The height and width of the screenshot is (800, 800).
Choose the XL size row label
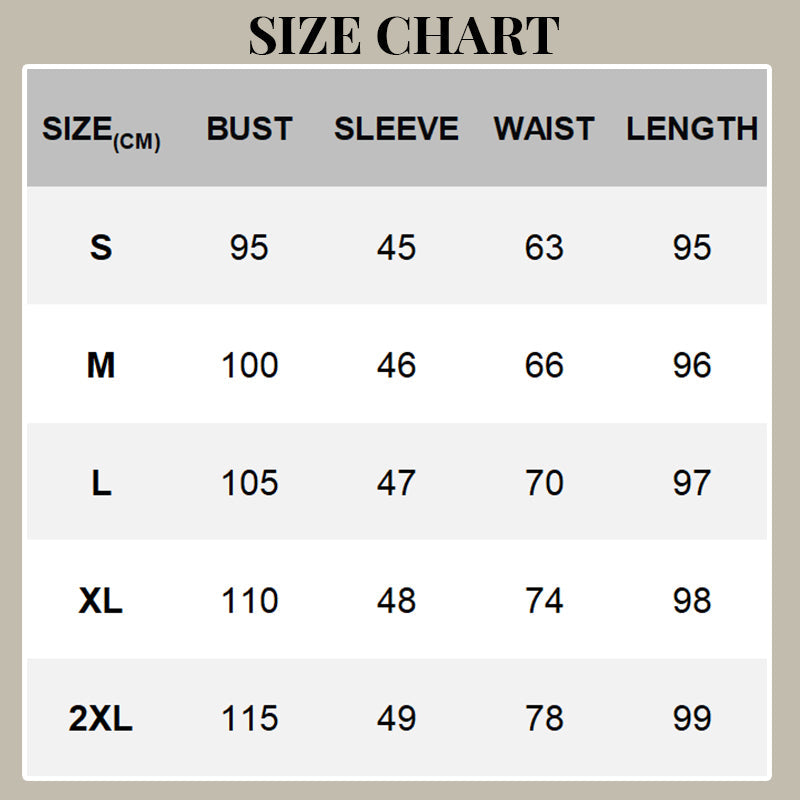coord(101,600)
